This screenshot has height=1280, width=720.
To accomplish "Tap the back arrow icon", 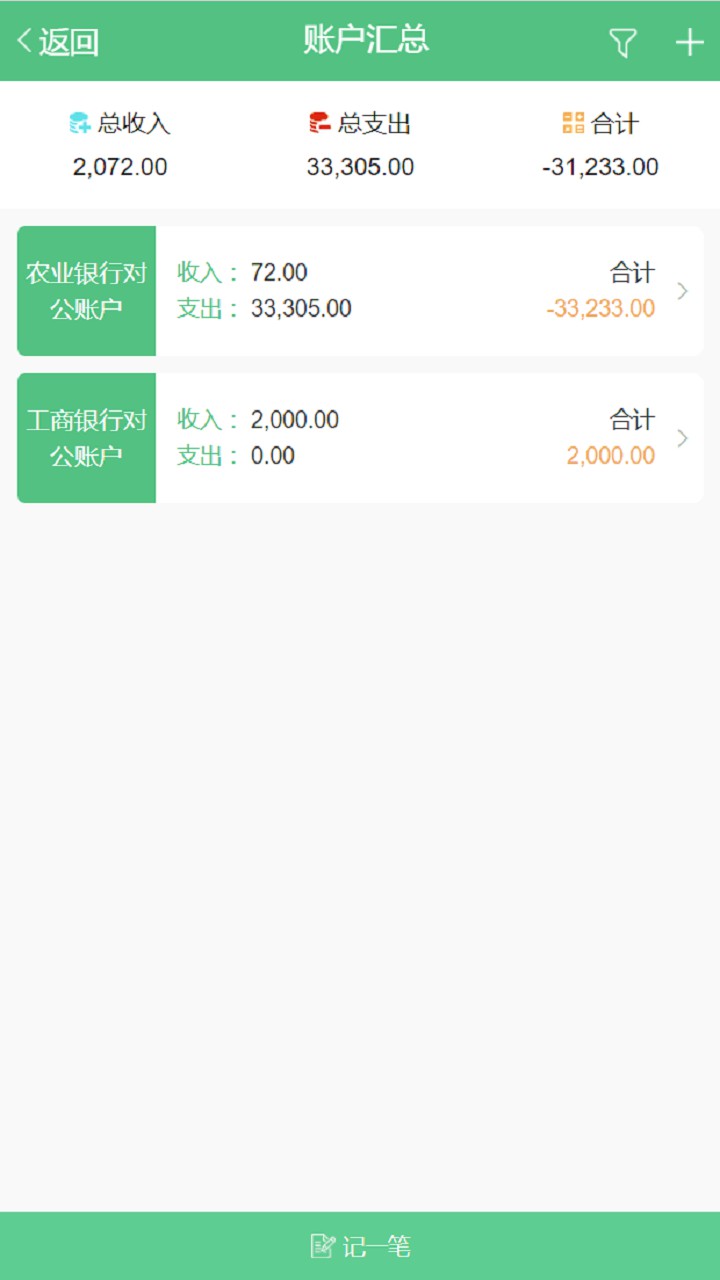I will (24, 42).
